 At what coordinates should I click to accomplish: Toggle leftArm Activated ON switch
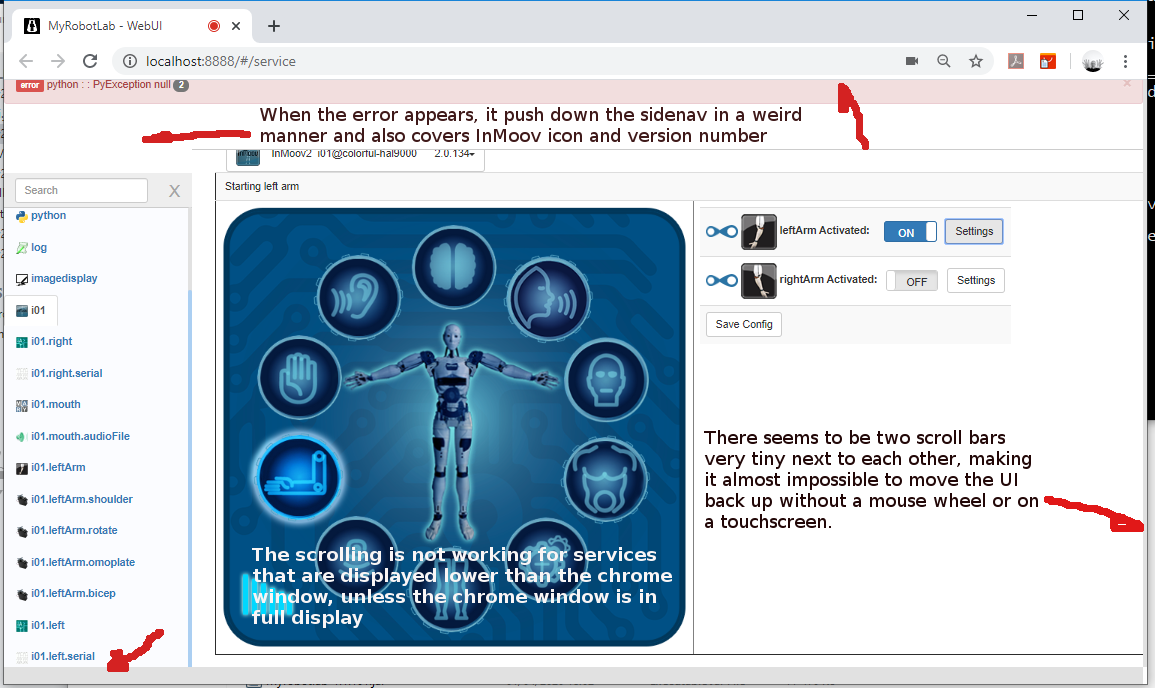coord(910,232)
